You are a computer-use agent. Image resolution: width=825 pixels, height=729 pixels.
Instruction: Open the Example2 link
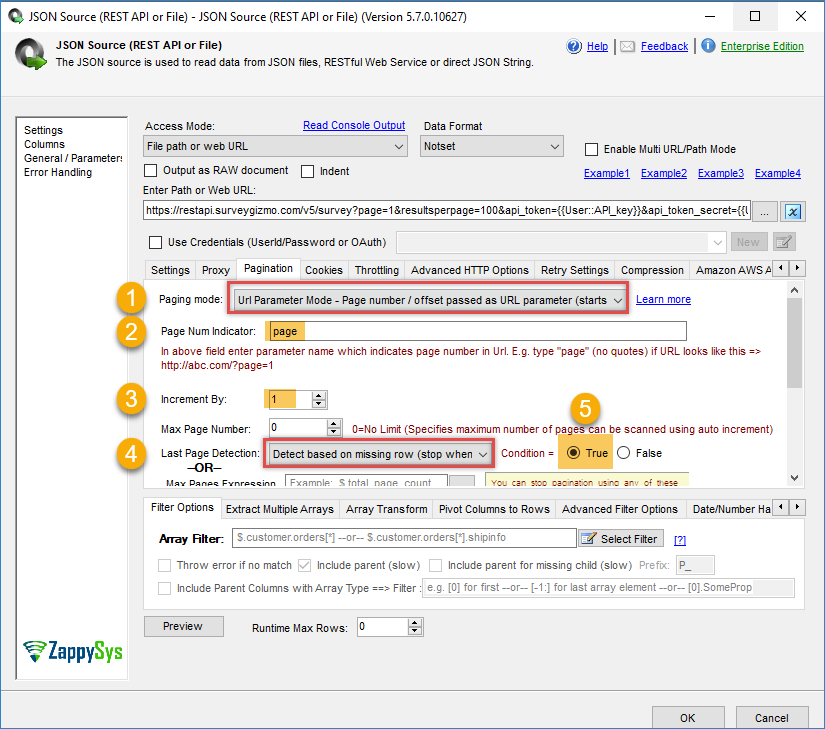[663, 173]
